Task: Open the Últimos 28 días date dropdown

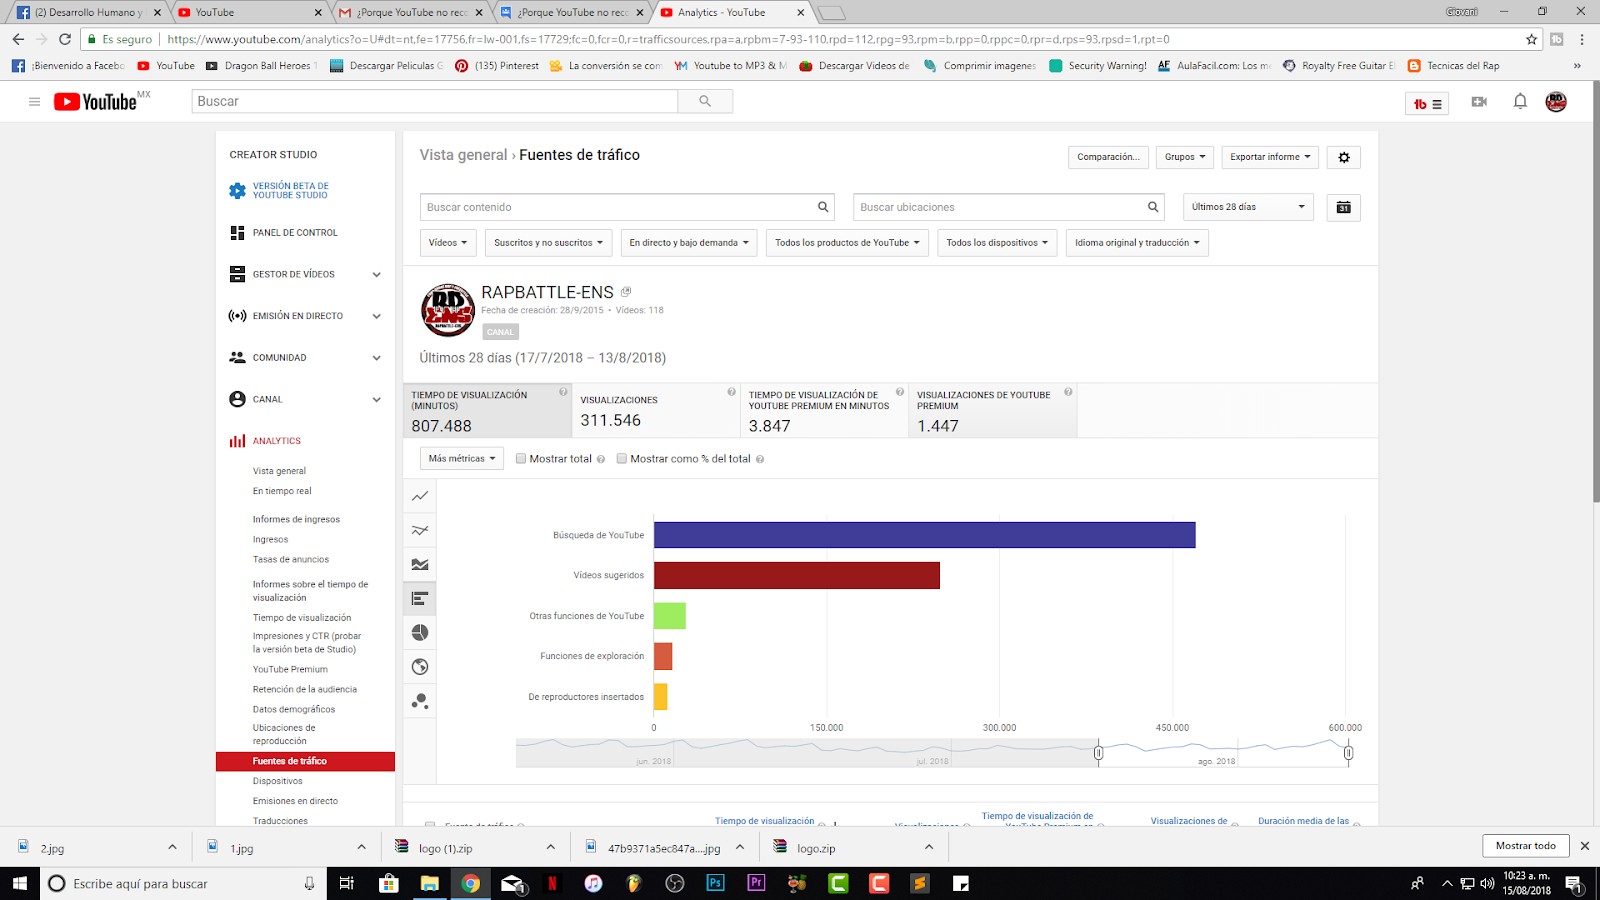Action: [1248, 207]
